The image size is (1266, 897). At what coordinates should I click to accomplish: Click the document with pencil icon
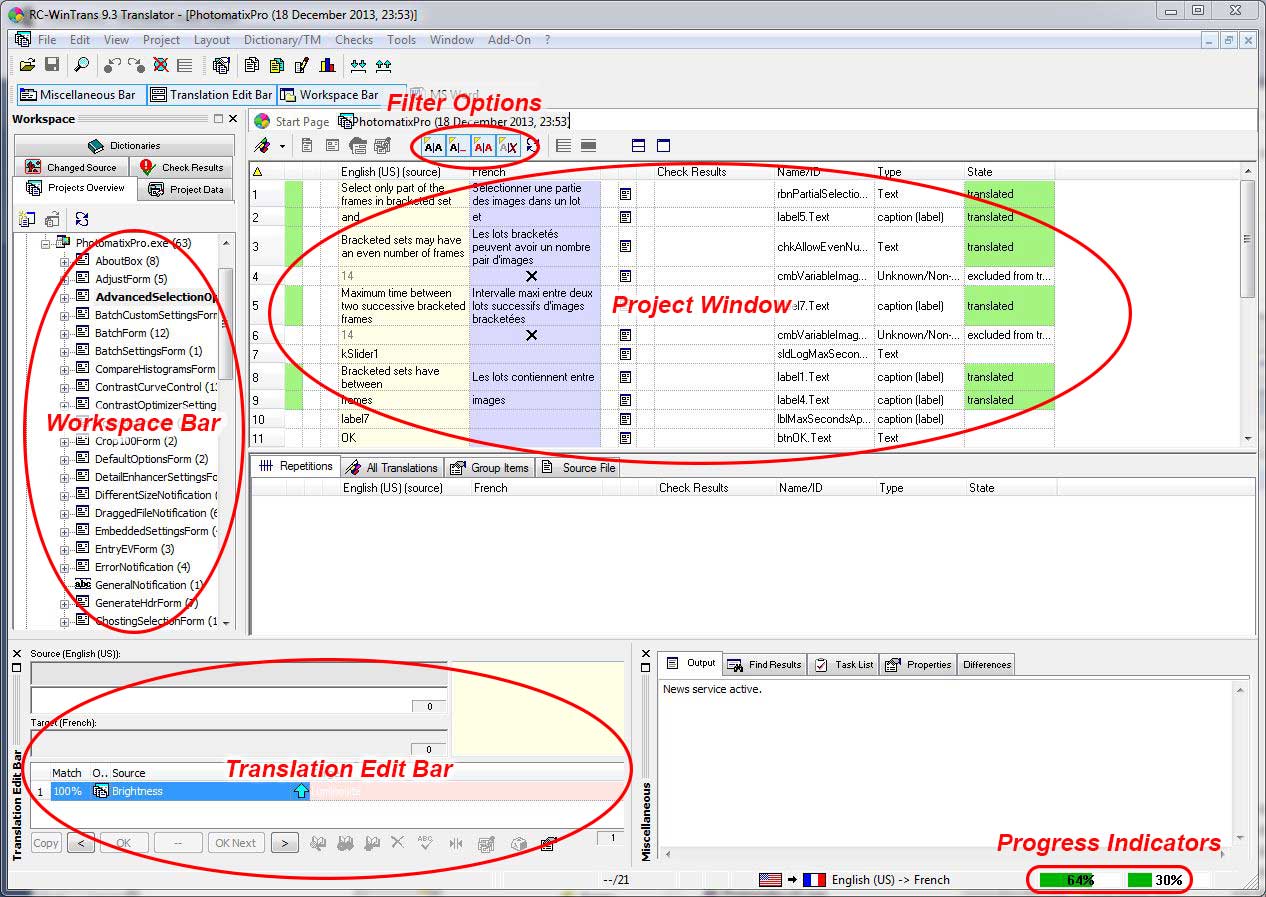tap(301, 65)
